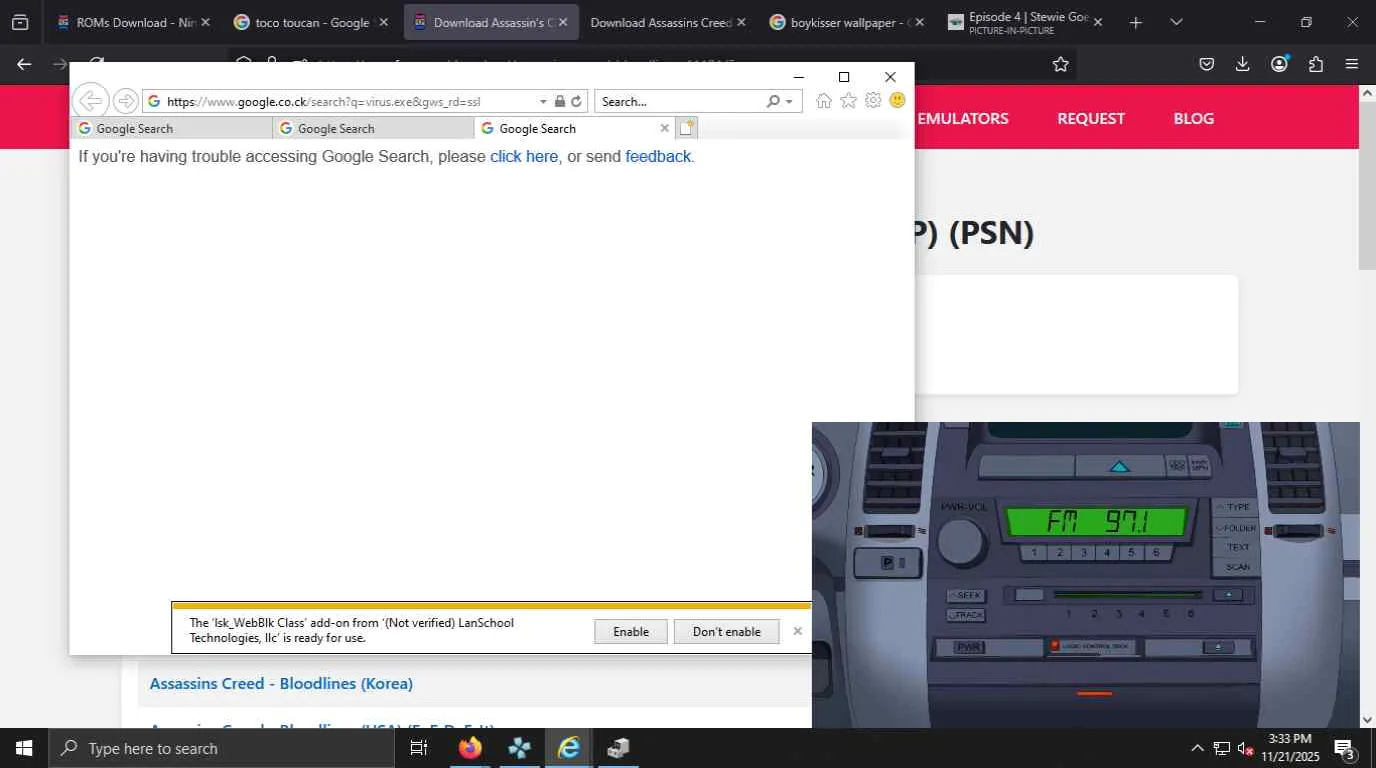Open the 'feedback' link
This screenshot has width=1376, height=768.
(658, 156)
